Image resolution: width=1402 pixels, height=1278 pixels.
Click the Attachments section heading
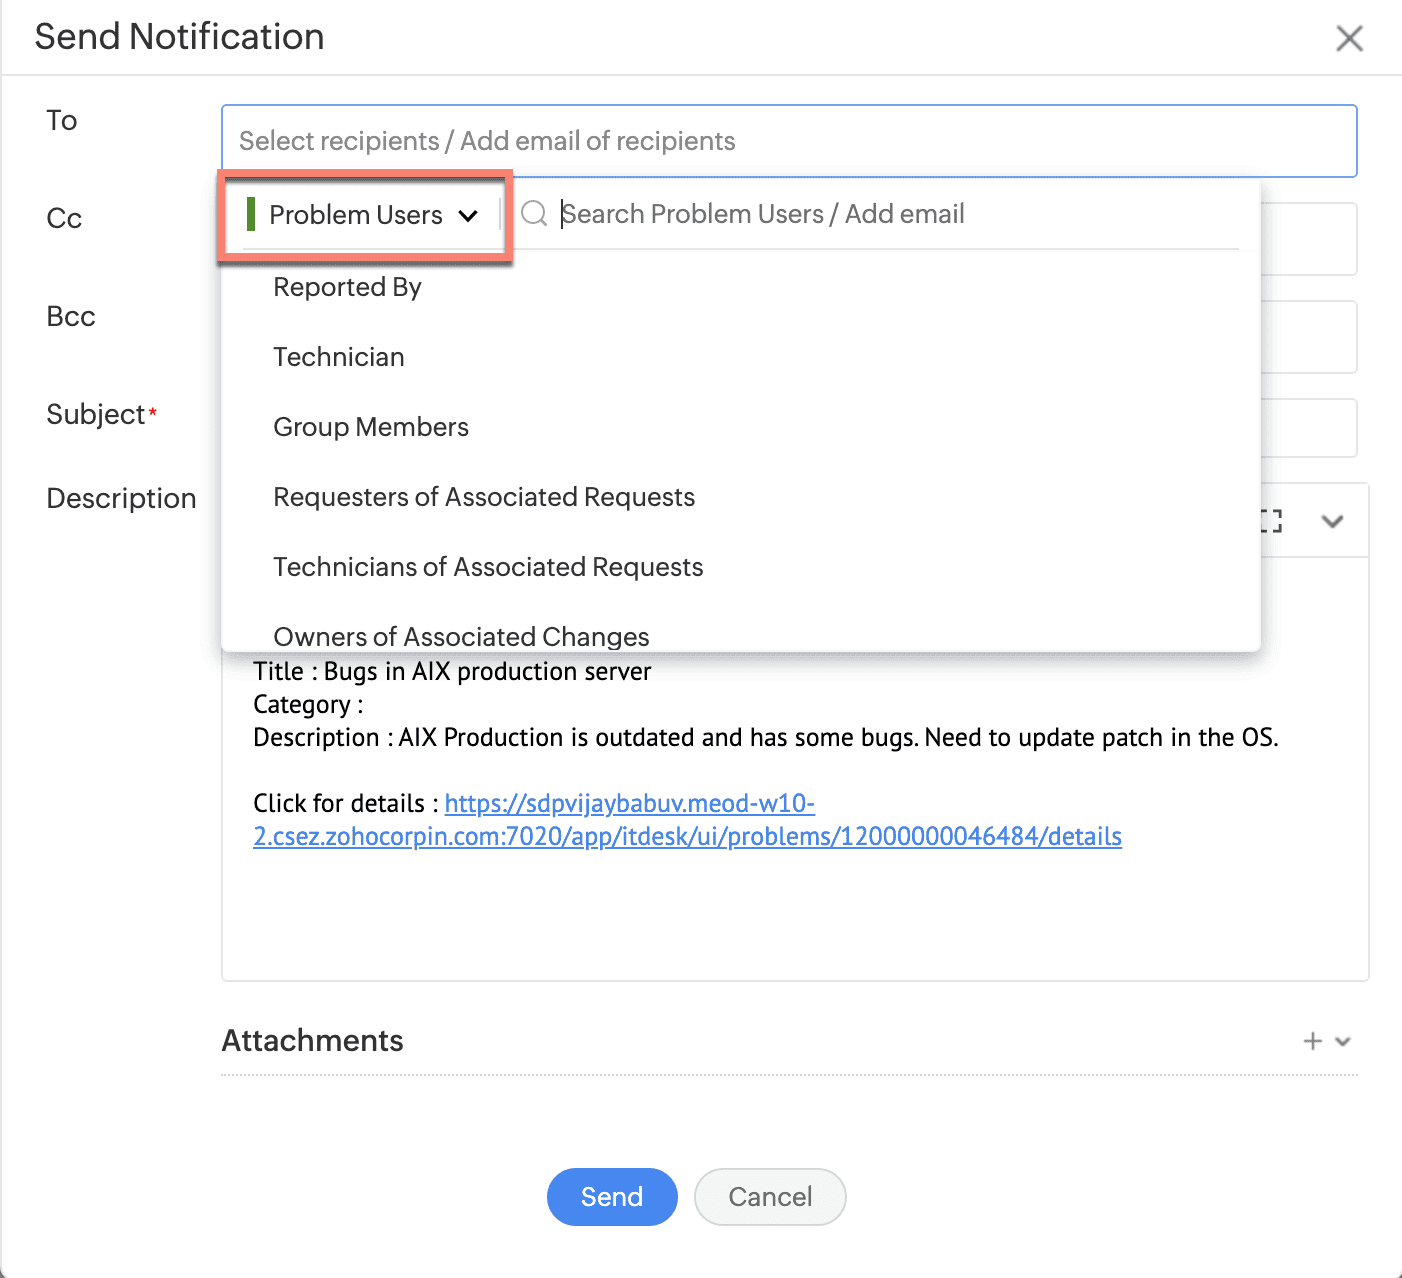(x=312, y=1041)
